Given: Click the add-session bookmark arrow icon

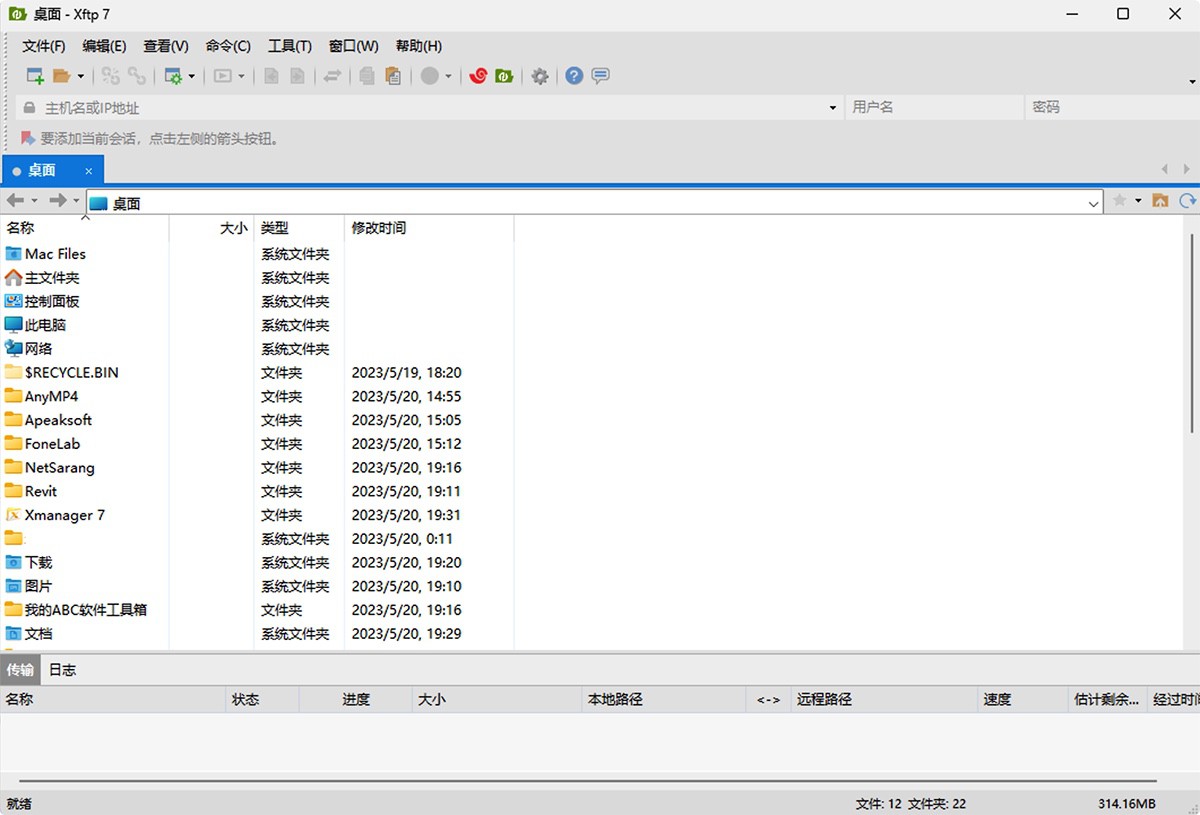Looking at the screenshot, I should (28, 138).
